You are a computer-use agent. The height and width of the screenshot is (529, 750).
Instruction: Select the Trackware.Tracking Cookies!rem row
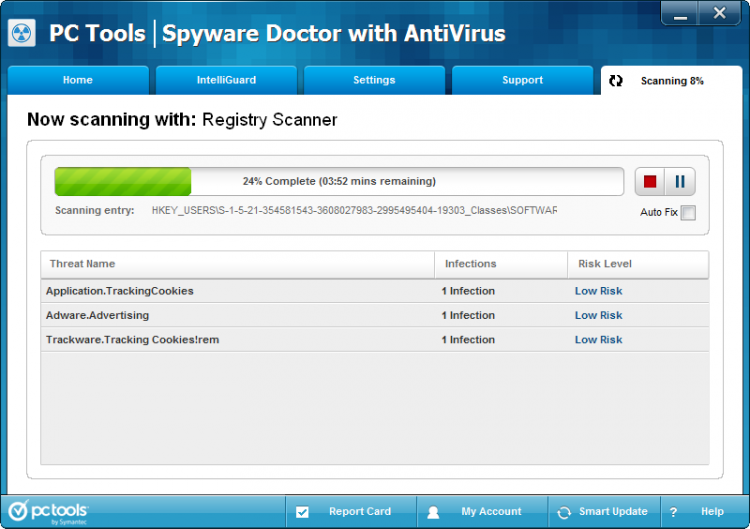point(375,340)
